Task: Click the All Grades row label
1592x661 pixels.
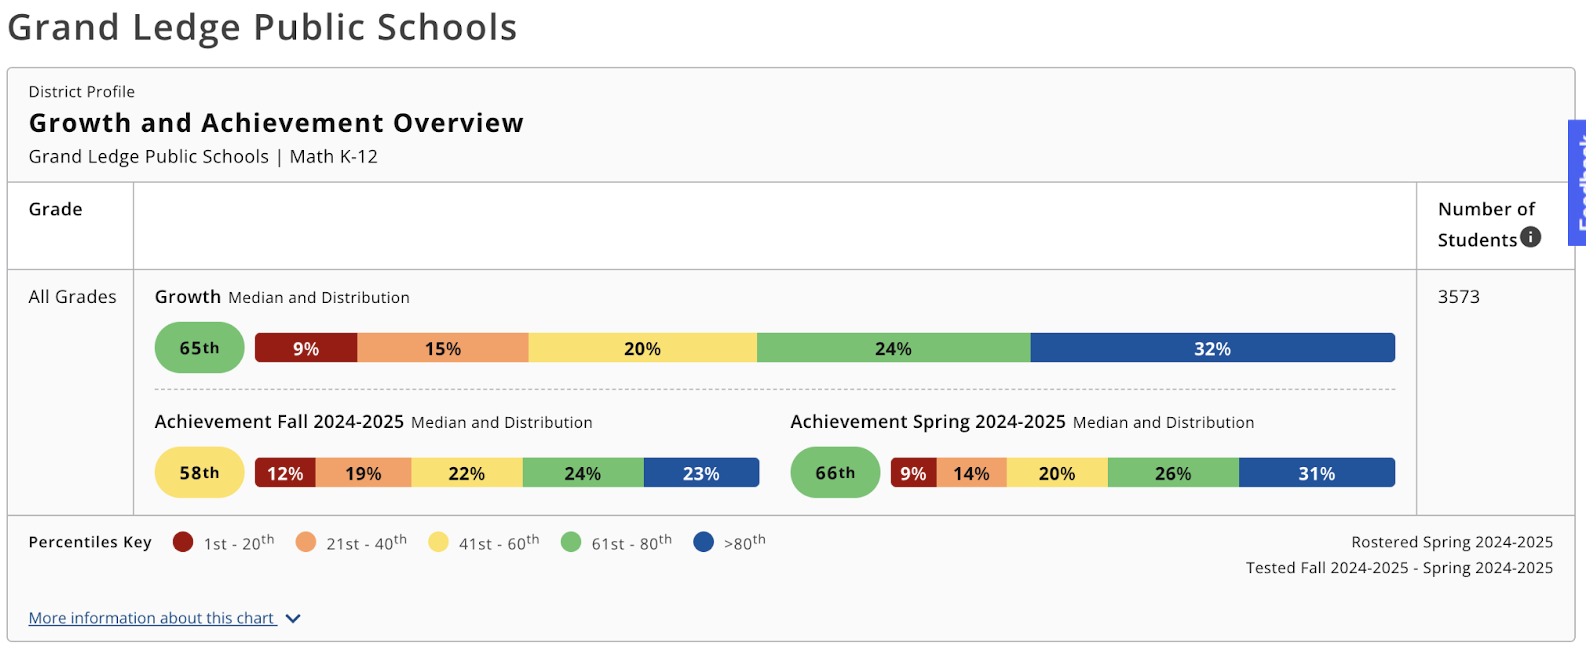Action: pyautogui.click(x=73, y=297)
